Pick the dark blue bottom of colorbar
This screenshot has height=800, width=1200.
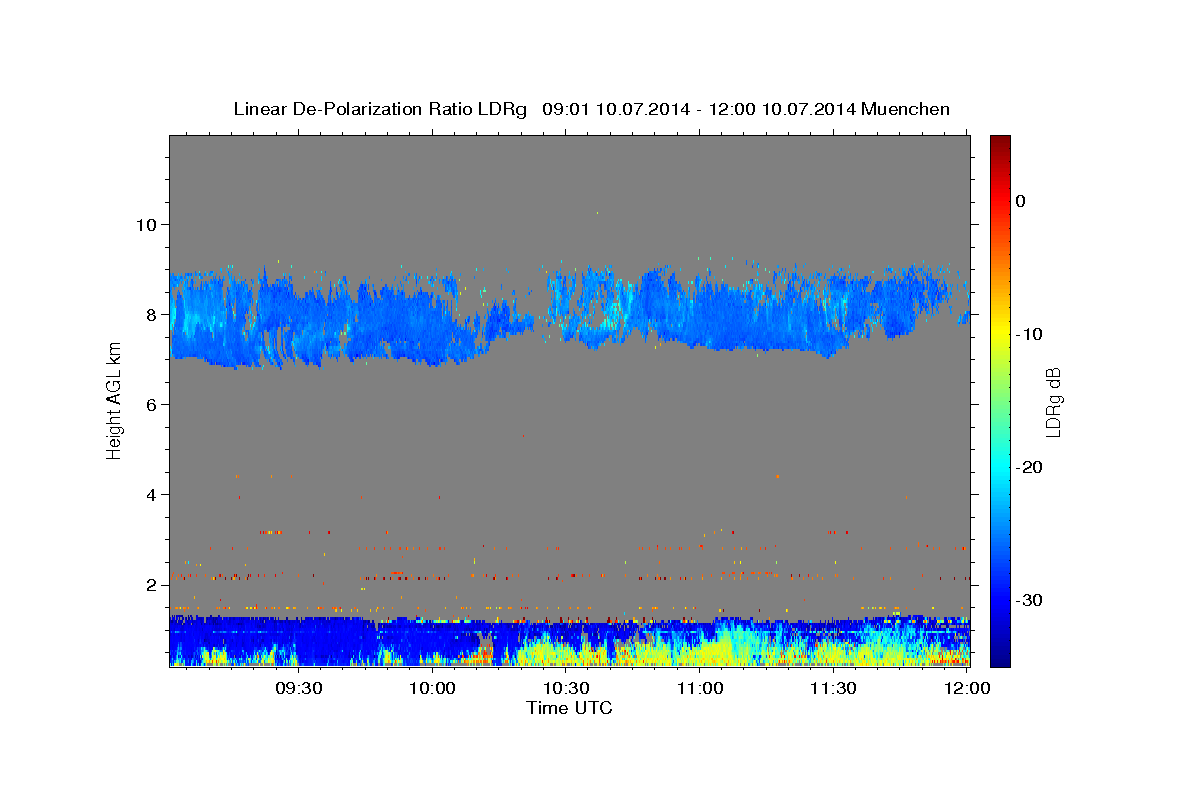coord(1000,658)
